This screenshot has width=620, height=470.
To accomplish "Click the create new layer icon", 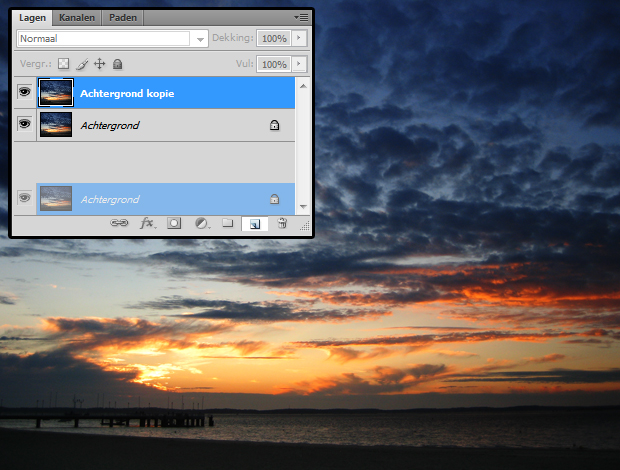I will click(x=254, y=224).
